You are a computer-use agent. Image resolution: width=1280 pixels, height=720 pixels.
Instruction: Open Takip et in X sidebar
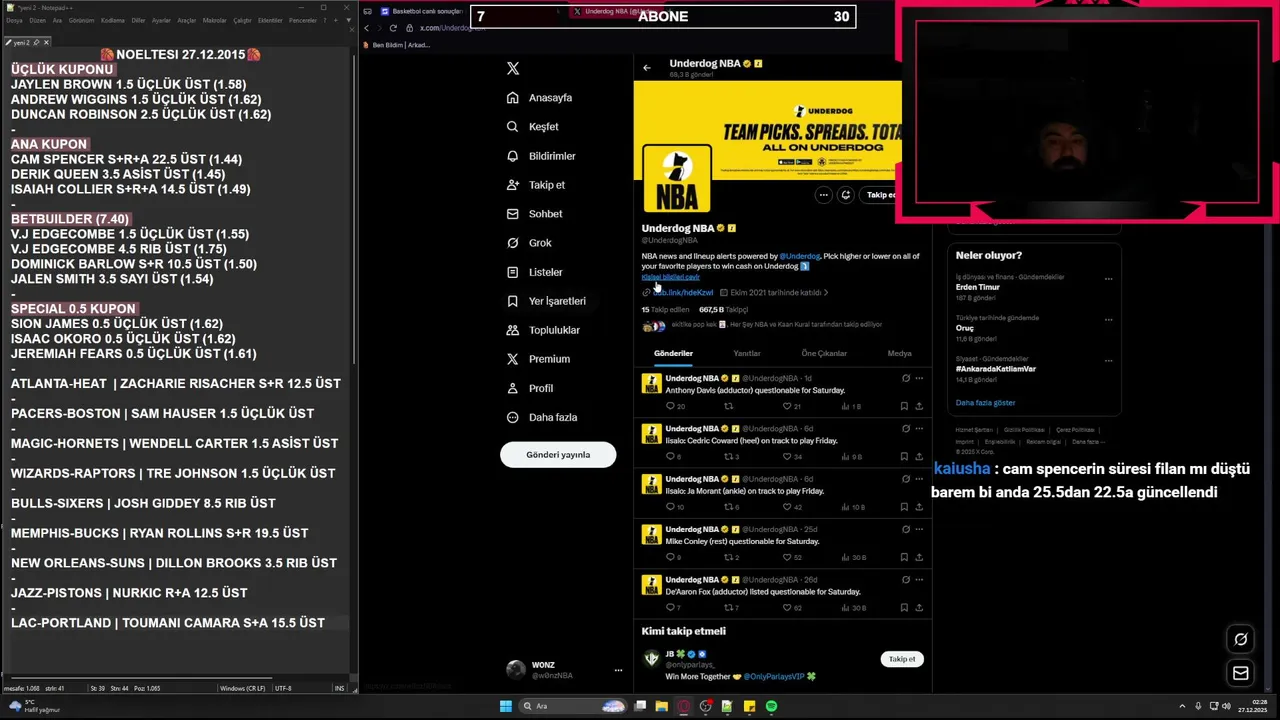[536, 185]
